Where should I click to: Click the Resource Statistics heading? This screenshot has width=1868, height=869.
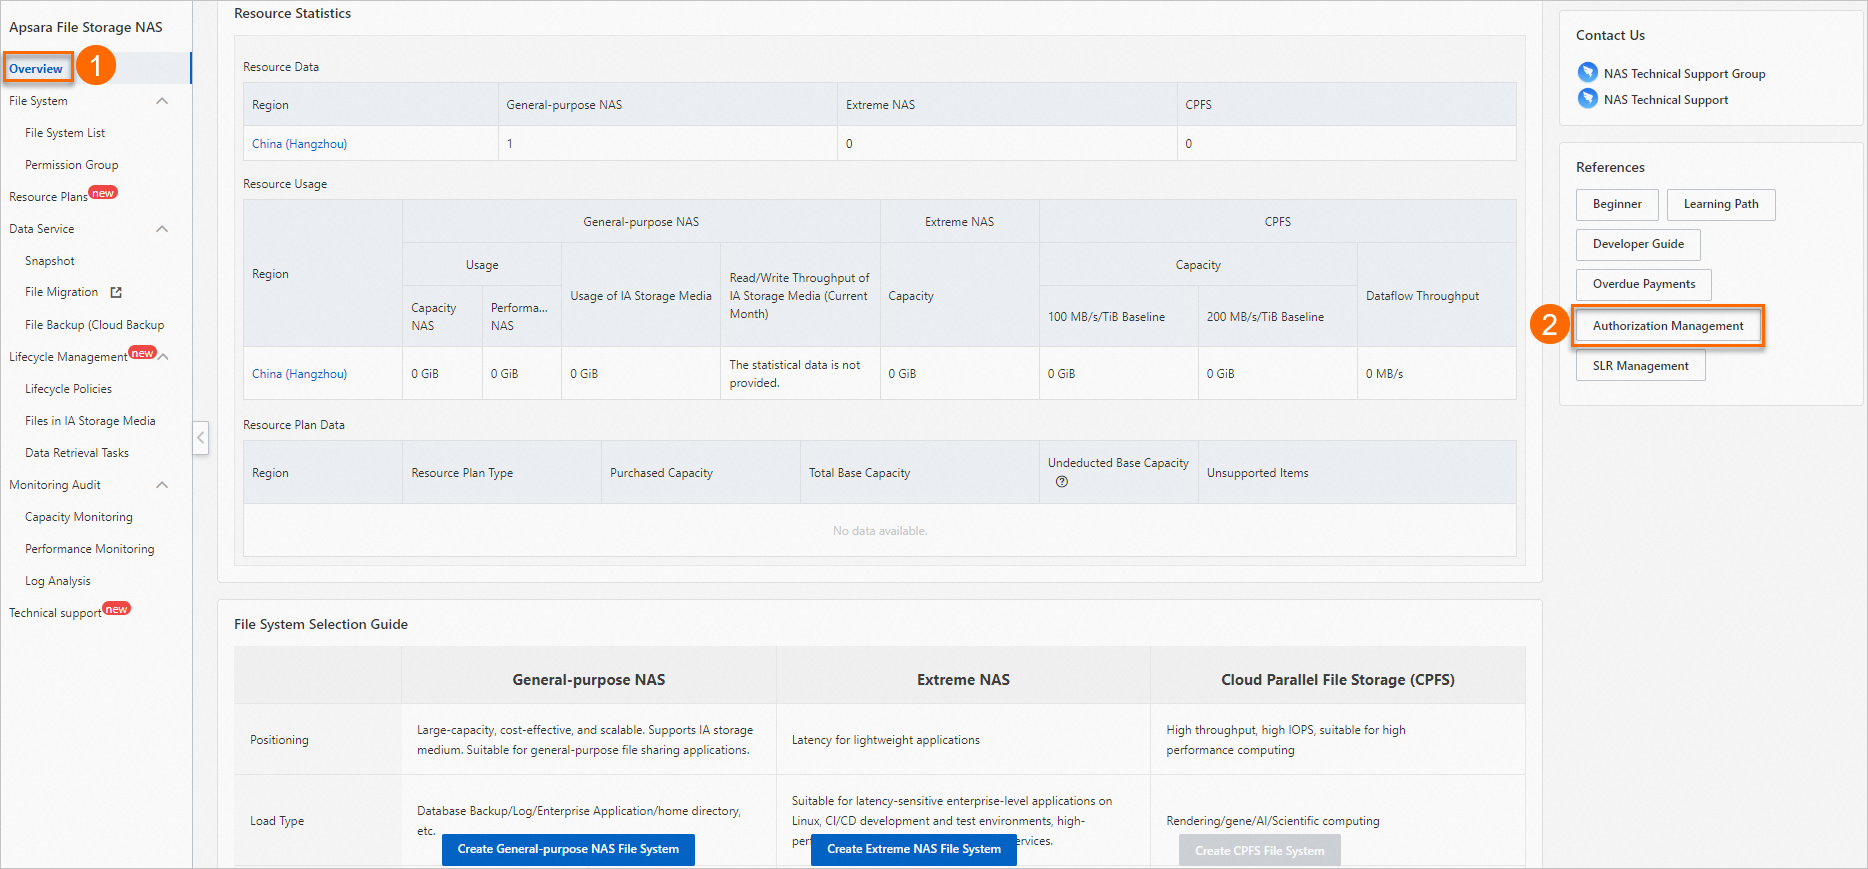(x=292, y=13)
